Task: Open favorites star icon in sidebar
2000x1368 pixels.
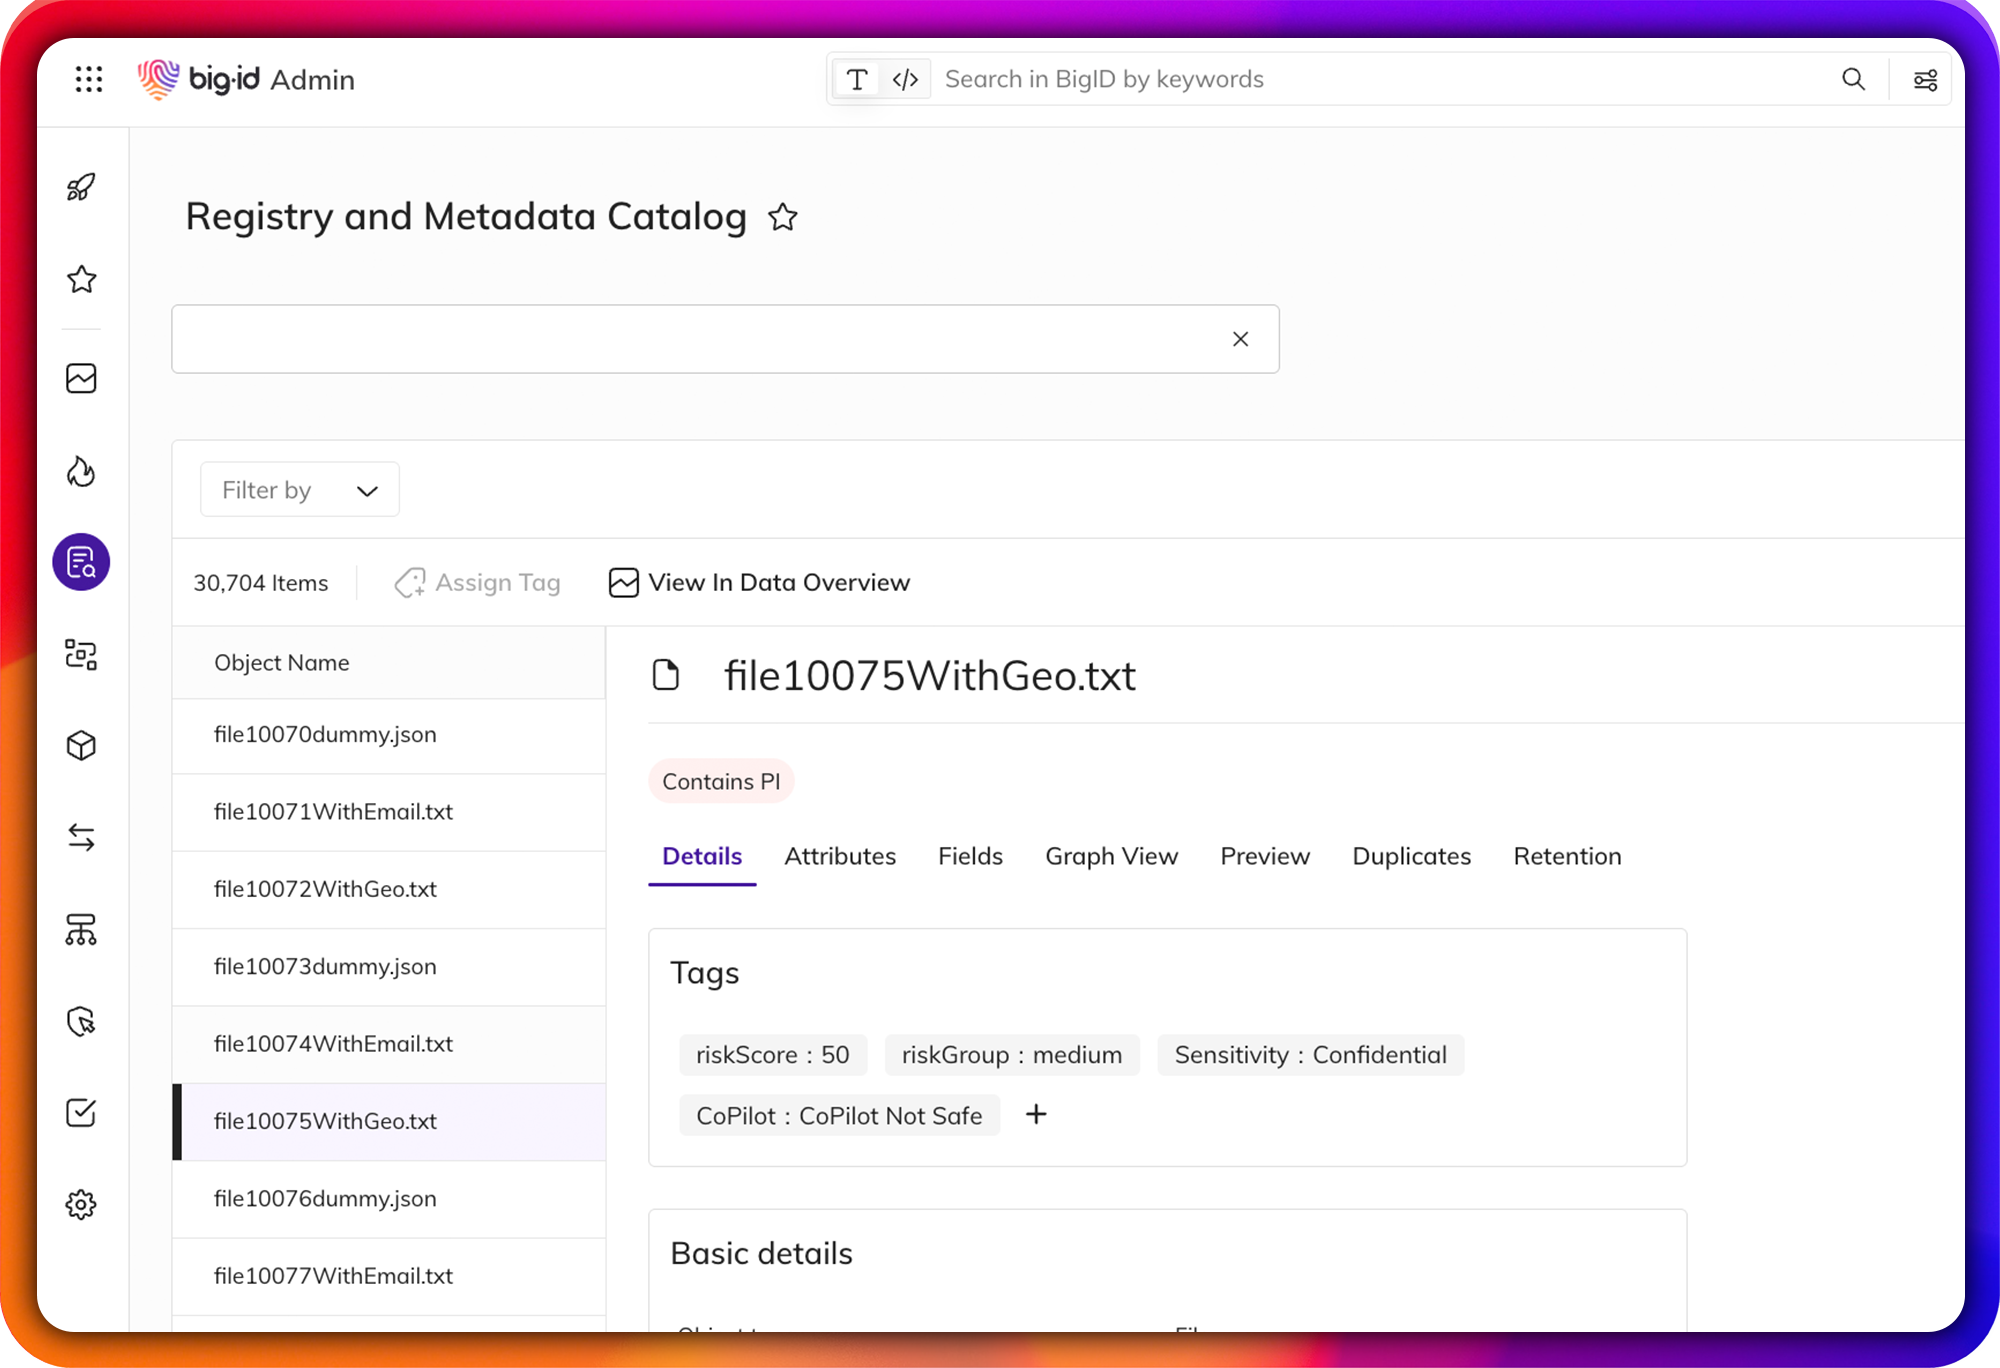Action: pos(81,279)
